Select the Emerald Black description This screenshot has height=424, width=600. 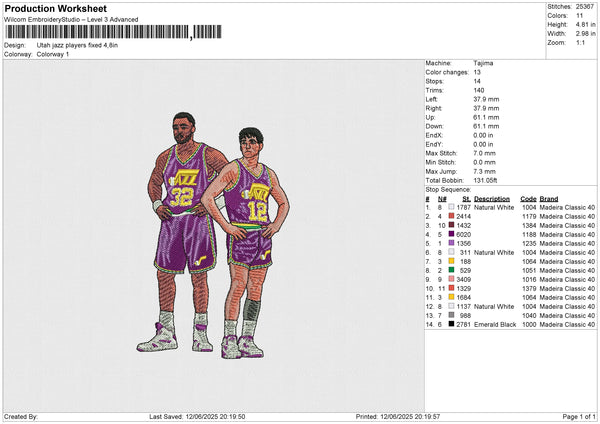point(495,325)
